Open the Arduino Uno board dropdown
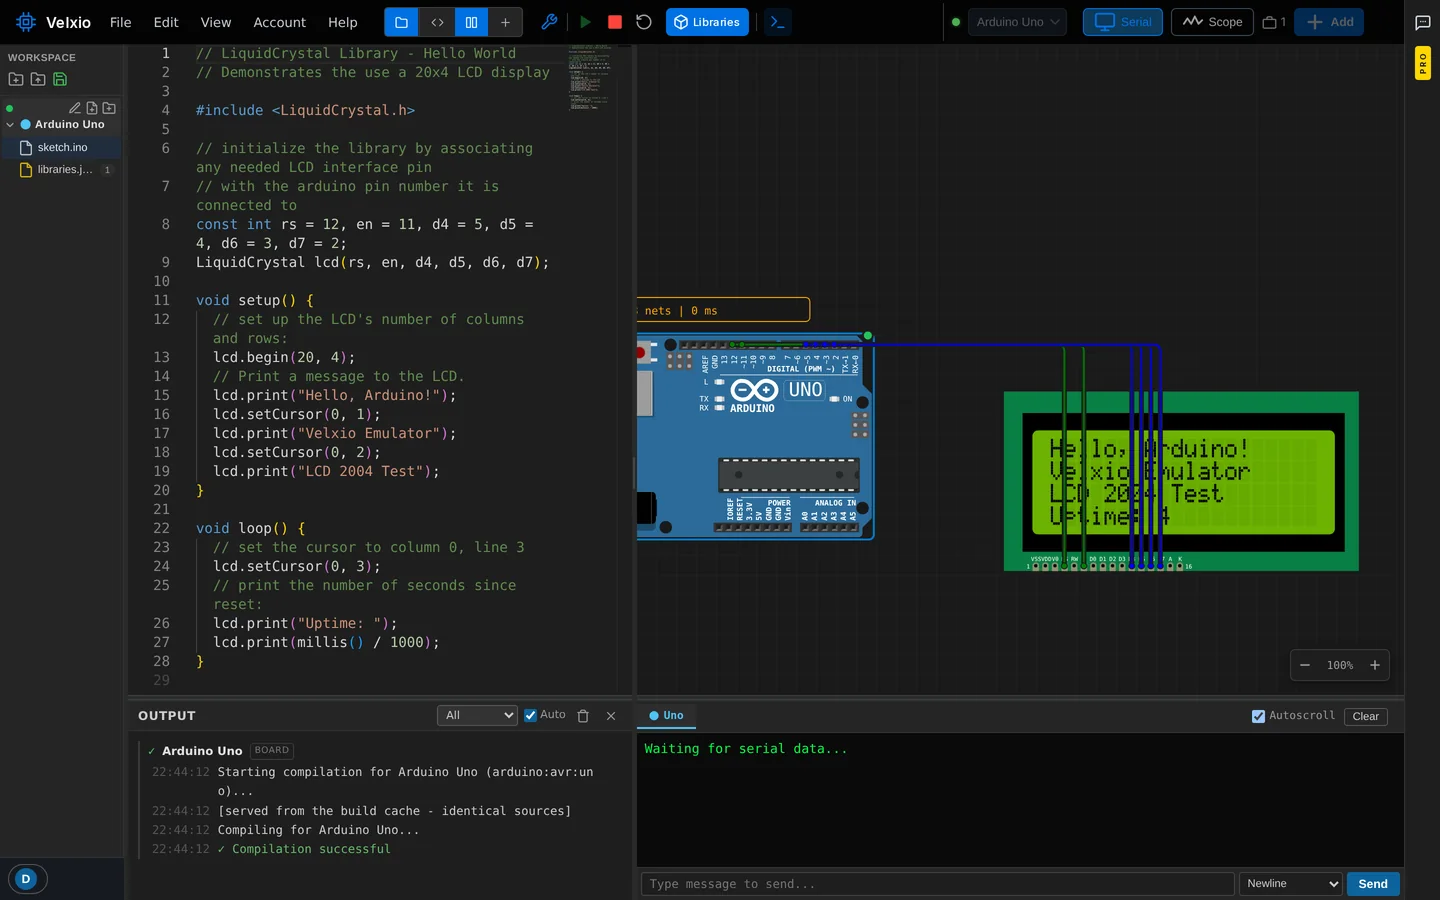The width and height of the screenshot is (1440, 900). pyautogui.click(x=1017, y=22)
